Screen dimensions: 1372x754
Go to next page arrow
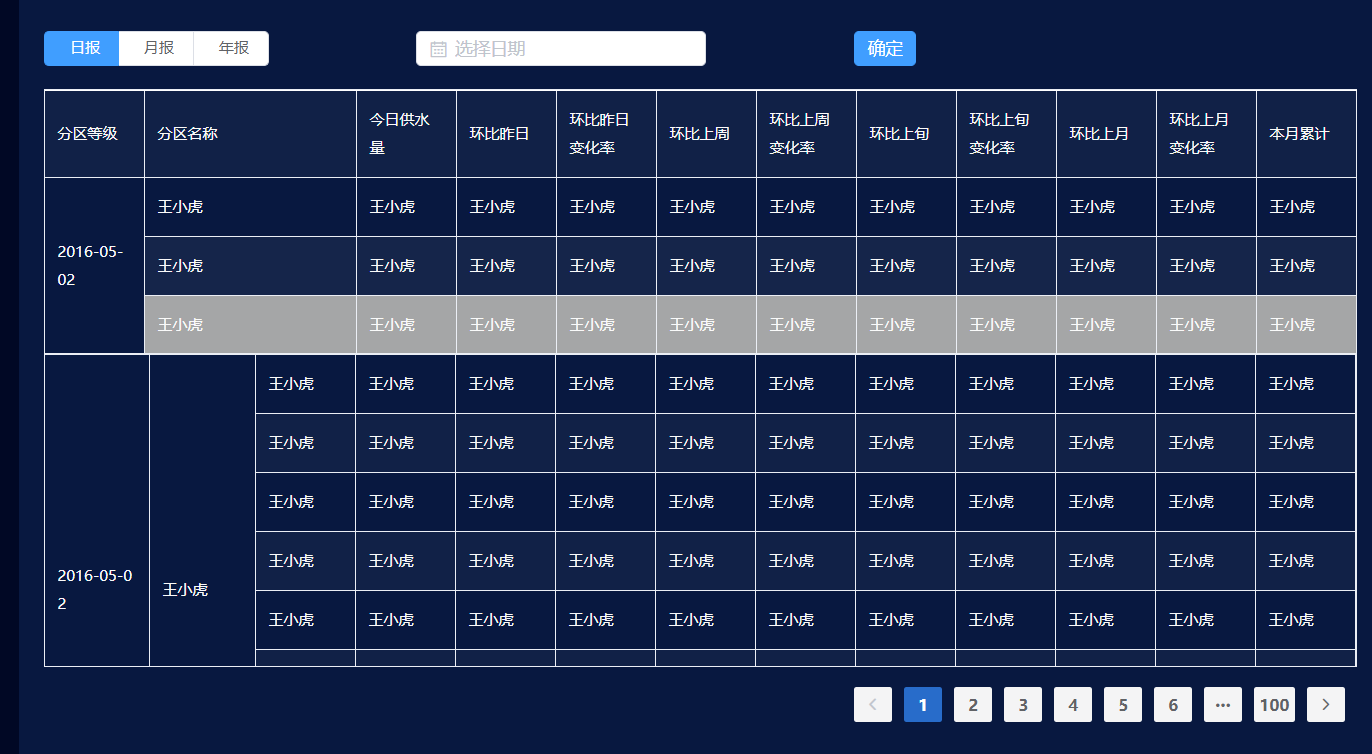coord(1326,705)
